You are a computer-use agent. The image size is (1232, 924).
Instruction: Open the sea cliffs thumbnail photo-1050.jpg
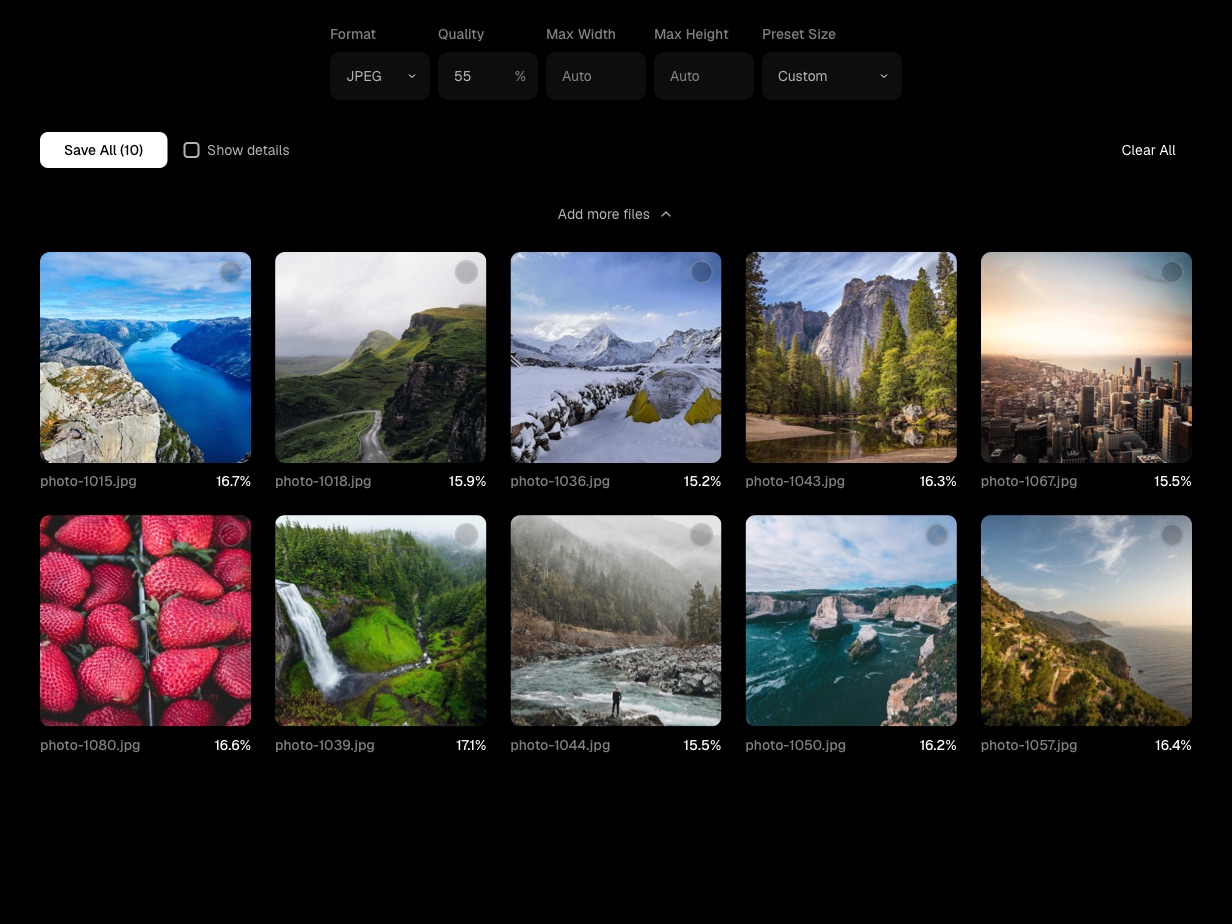(851, 621)
